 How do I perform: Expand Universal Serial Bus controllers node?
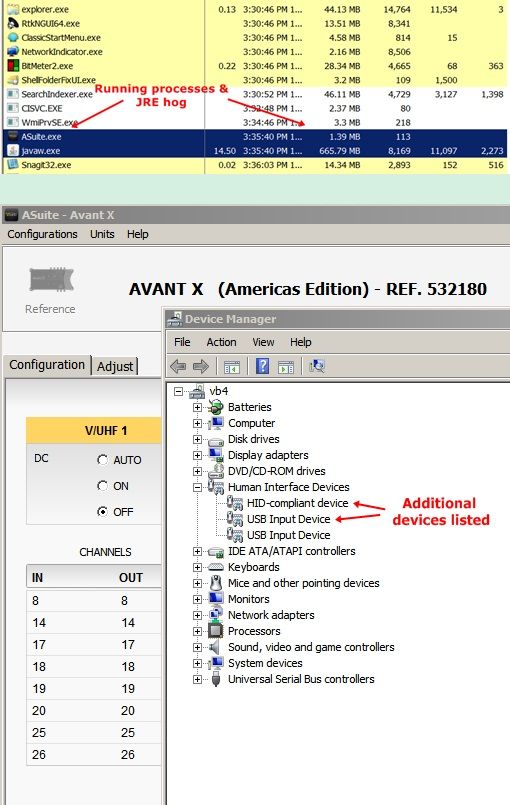point(197,679)
